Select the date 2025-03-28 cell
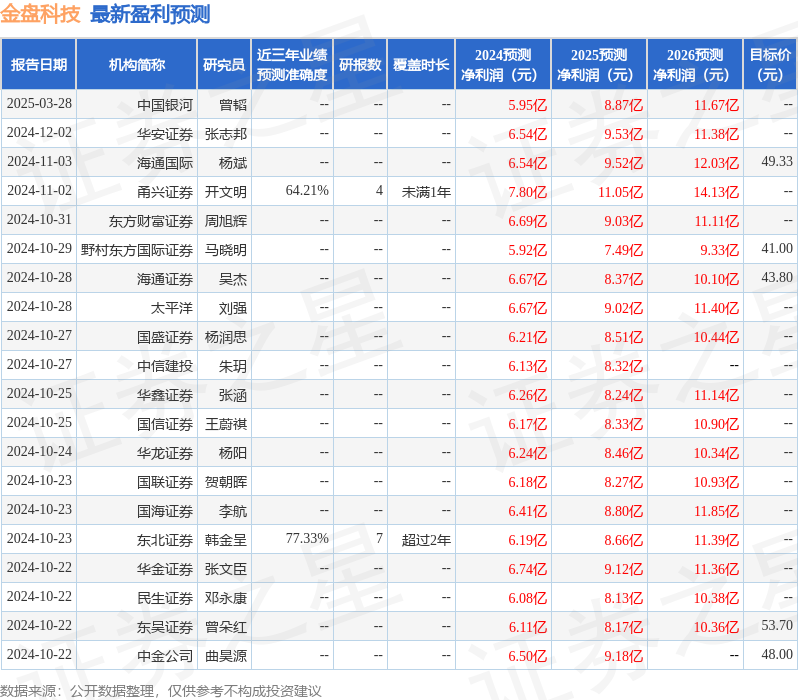The height and width of the screenshot is (700, 798). 39,104
